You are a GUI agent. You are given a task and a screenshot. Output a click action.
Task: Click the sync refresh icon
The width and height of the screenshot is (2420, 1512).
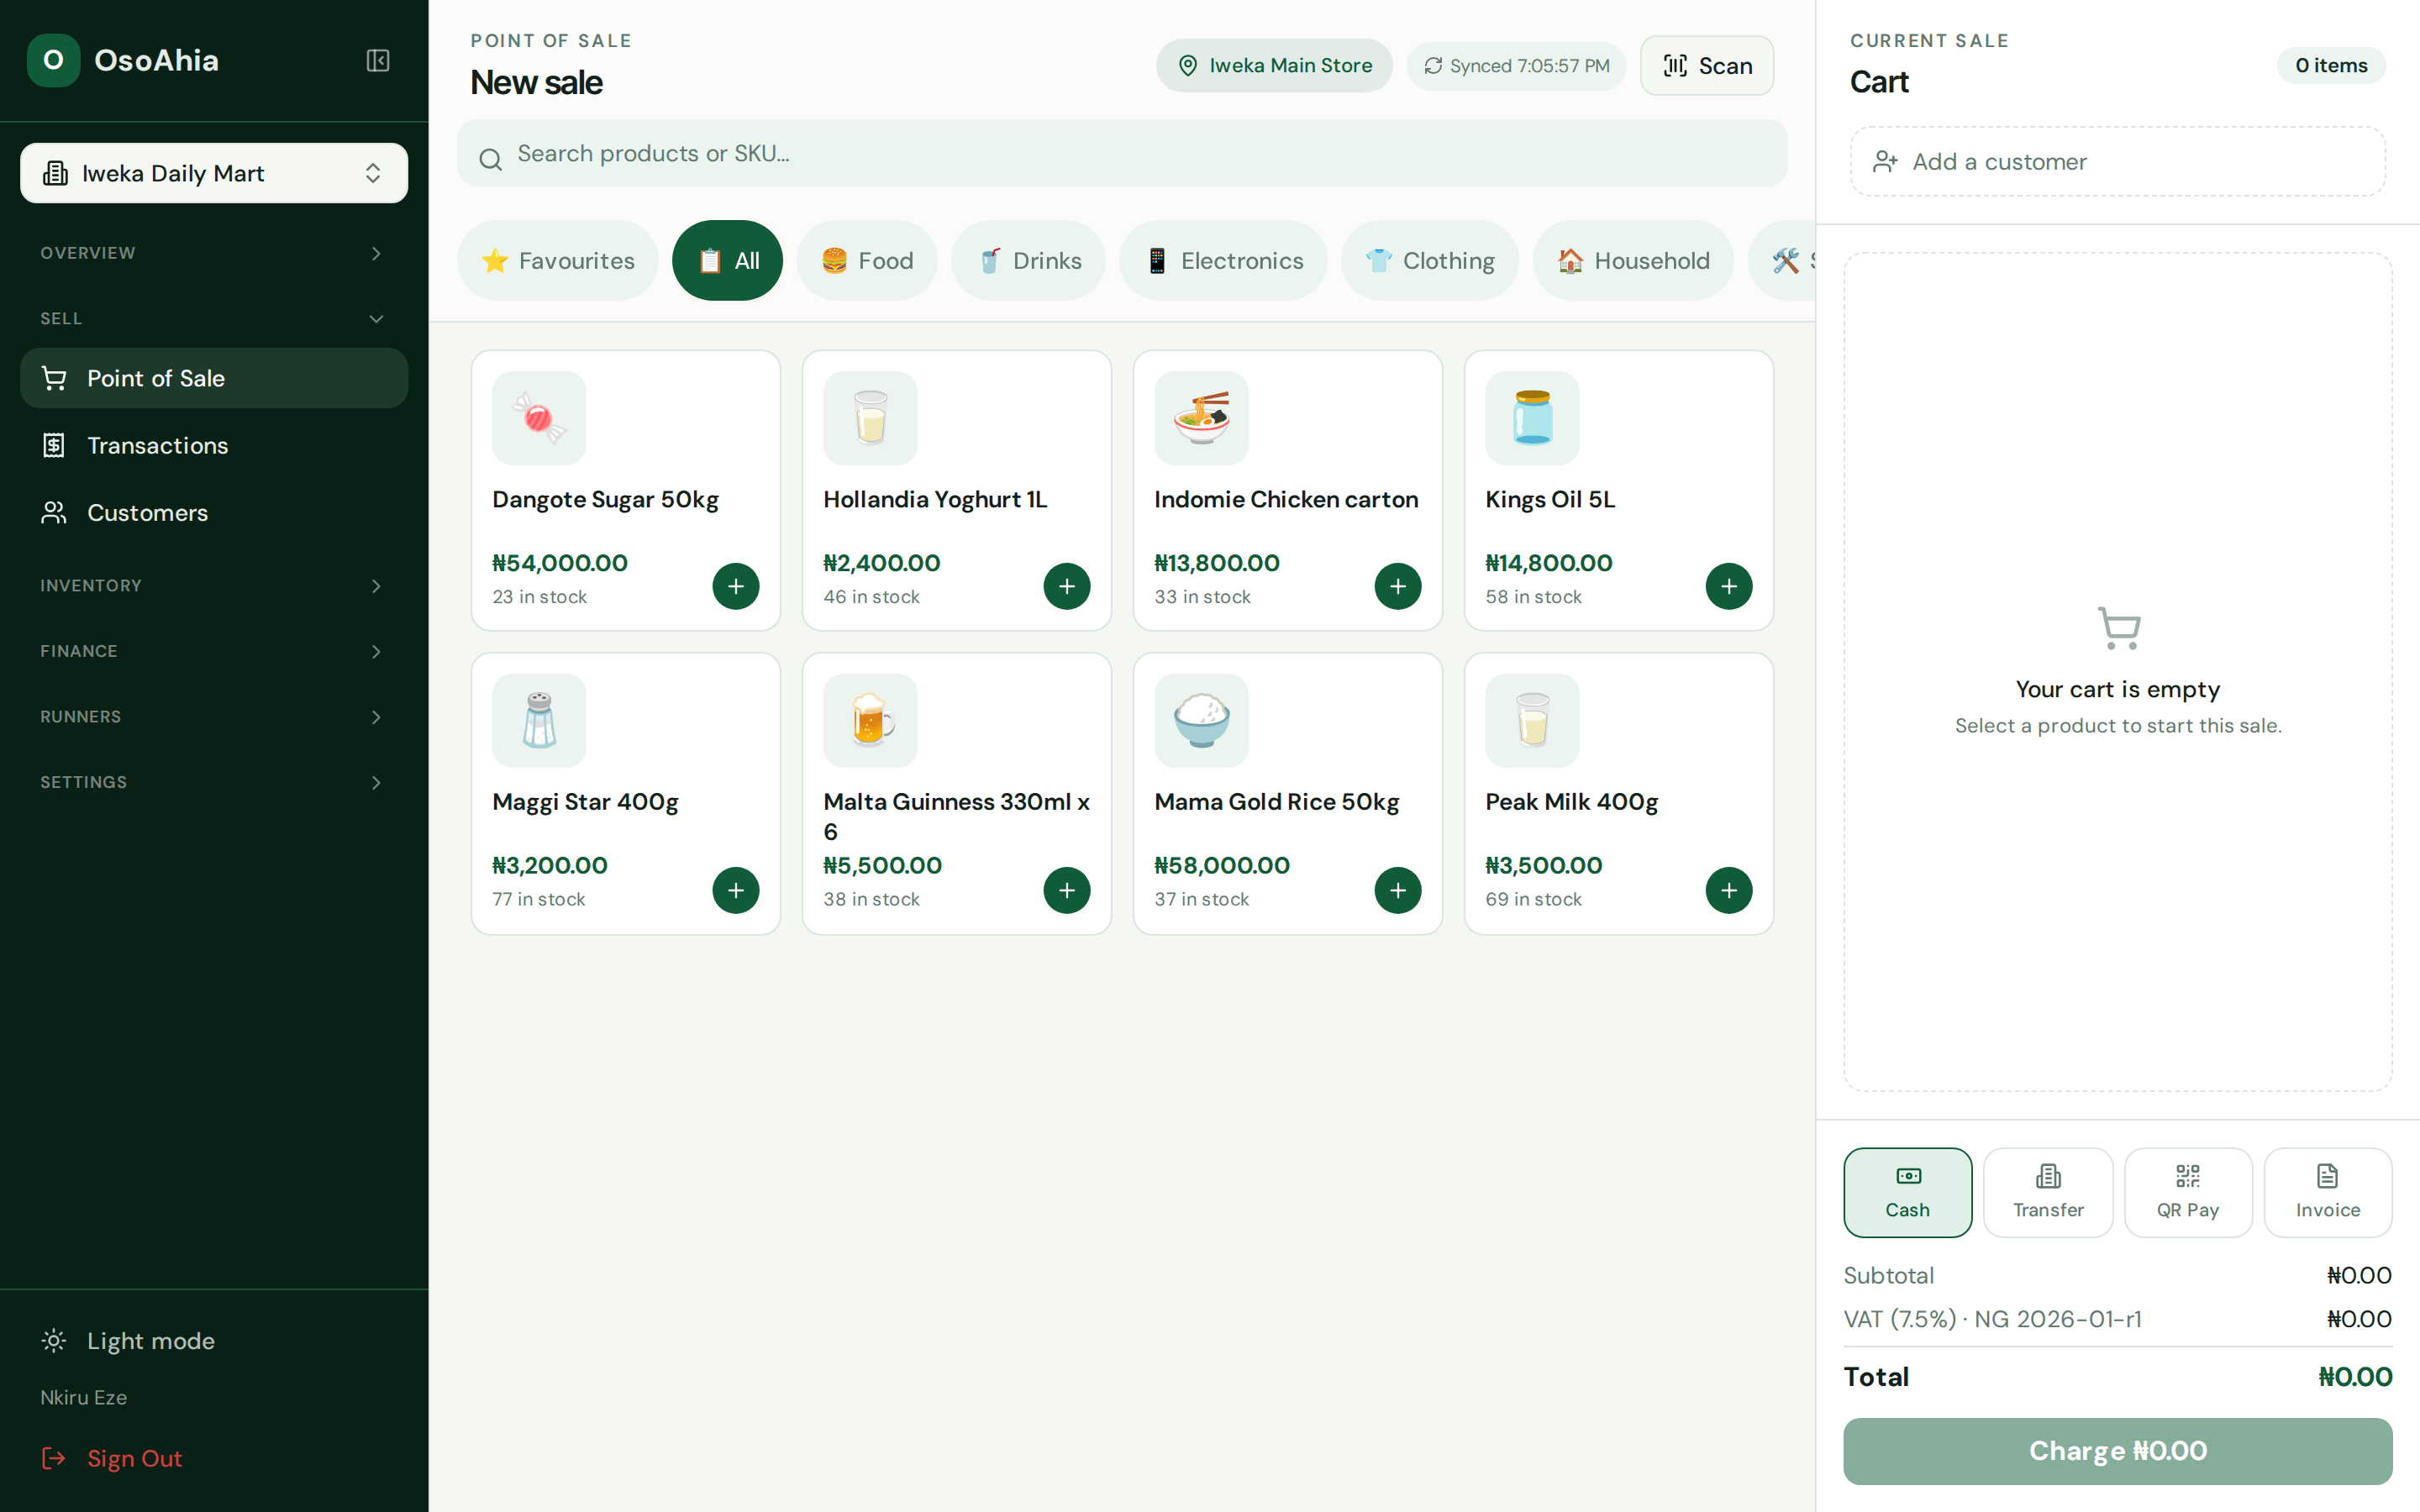tap(1433, 66)
